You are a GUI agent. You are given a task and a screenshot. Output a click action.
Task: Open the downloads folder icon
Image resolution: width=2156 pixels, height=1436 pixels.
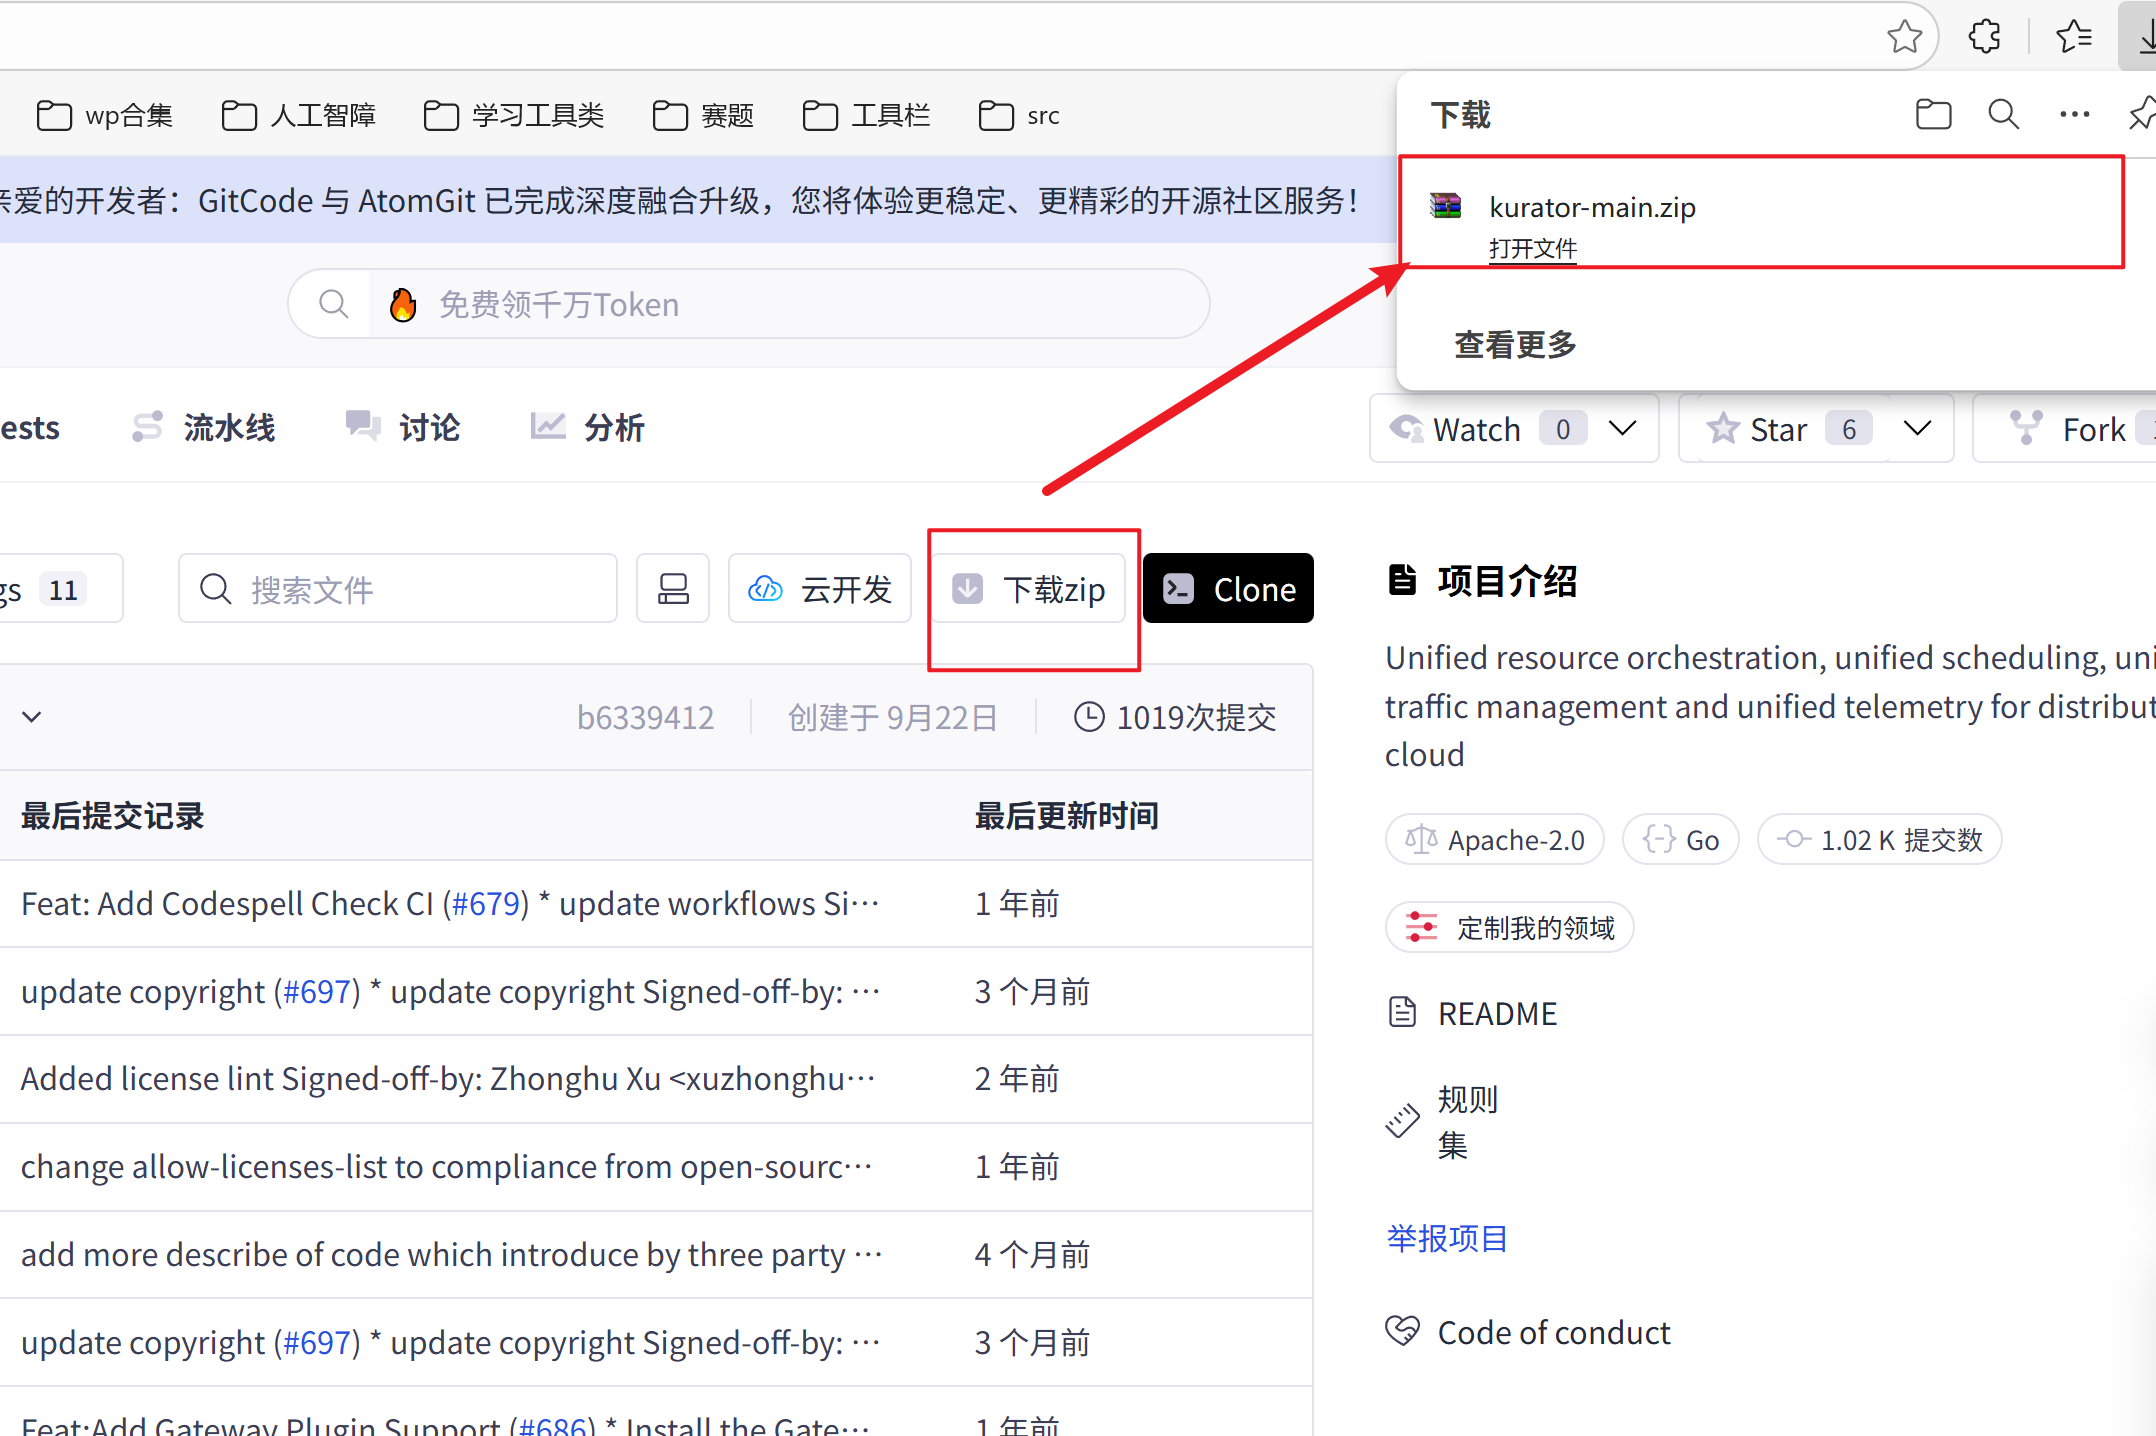[1933, 115]
